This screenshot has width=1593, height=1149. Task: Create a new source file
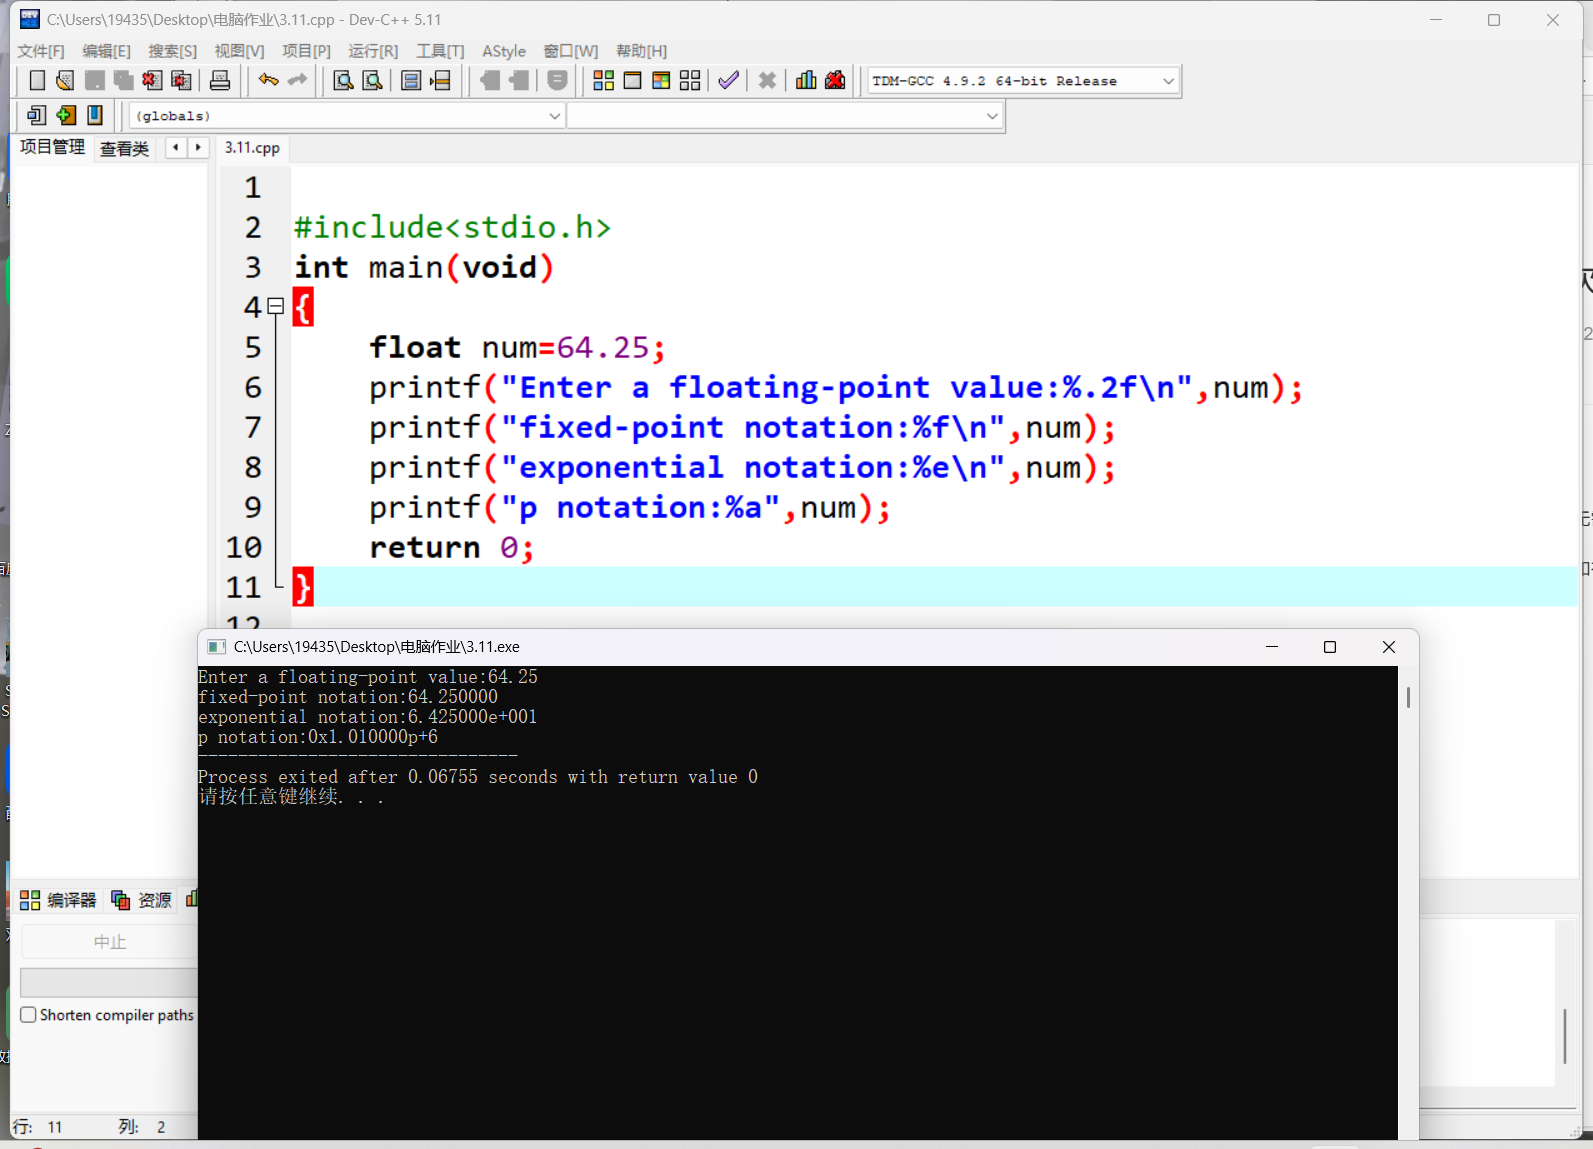pyautogui.click(x=37, y=81)
